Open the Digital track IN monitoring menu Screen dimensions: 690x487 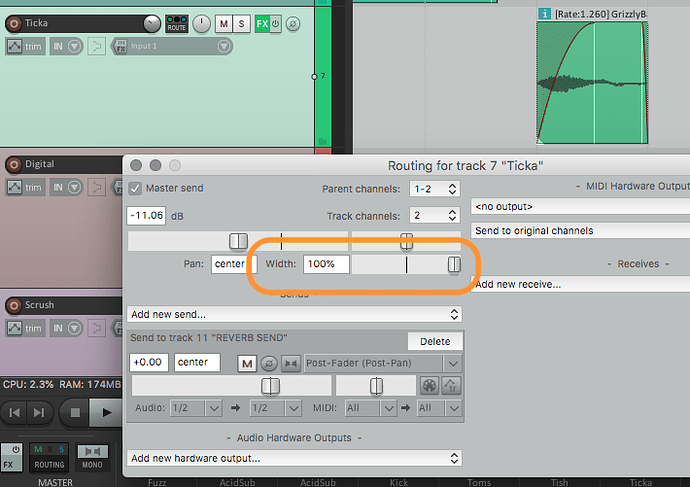pyautogui.click(x=66, y=187)
